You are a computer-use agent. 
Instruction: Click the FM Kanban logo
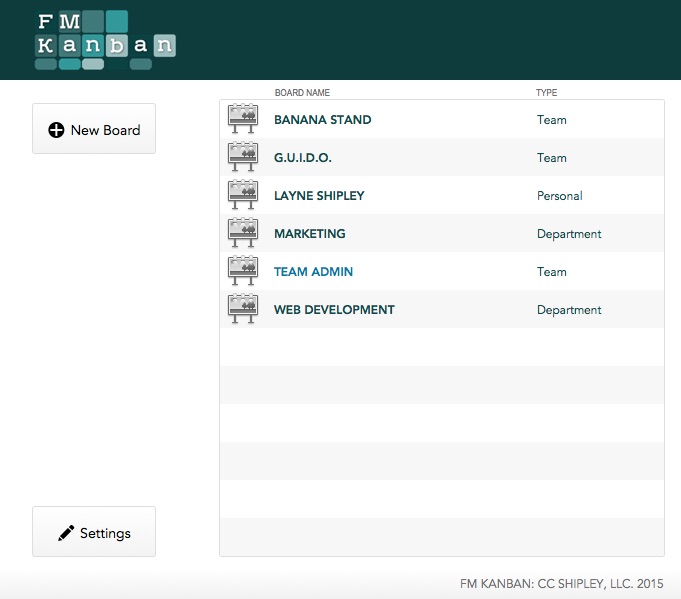[105, 40]
